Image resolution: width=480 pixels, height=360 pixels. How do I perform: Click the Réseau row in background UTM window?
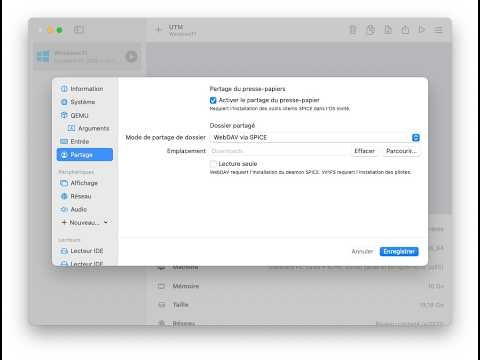pos(300,323)
